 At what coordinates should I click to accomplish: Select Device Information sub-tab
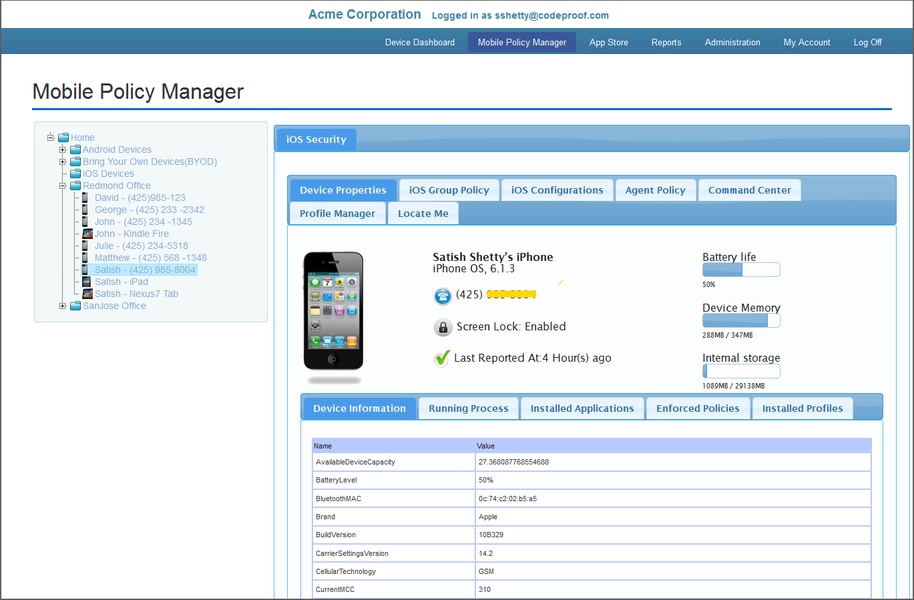[x=359, y=408]
